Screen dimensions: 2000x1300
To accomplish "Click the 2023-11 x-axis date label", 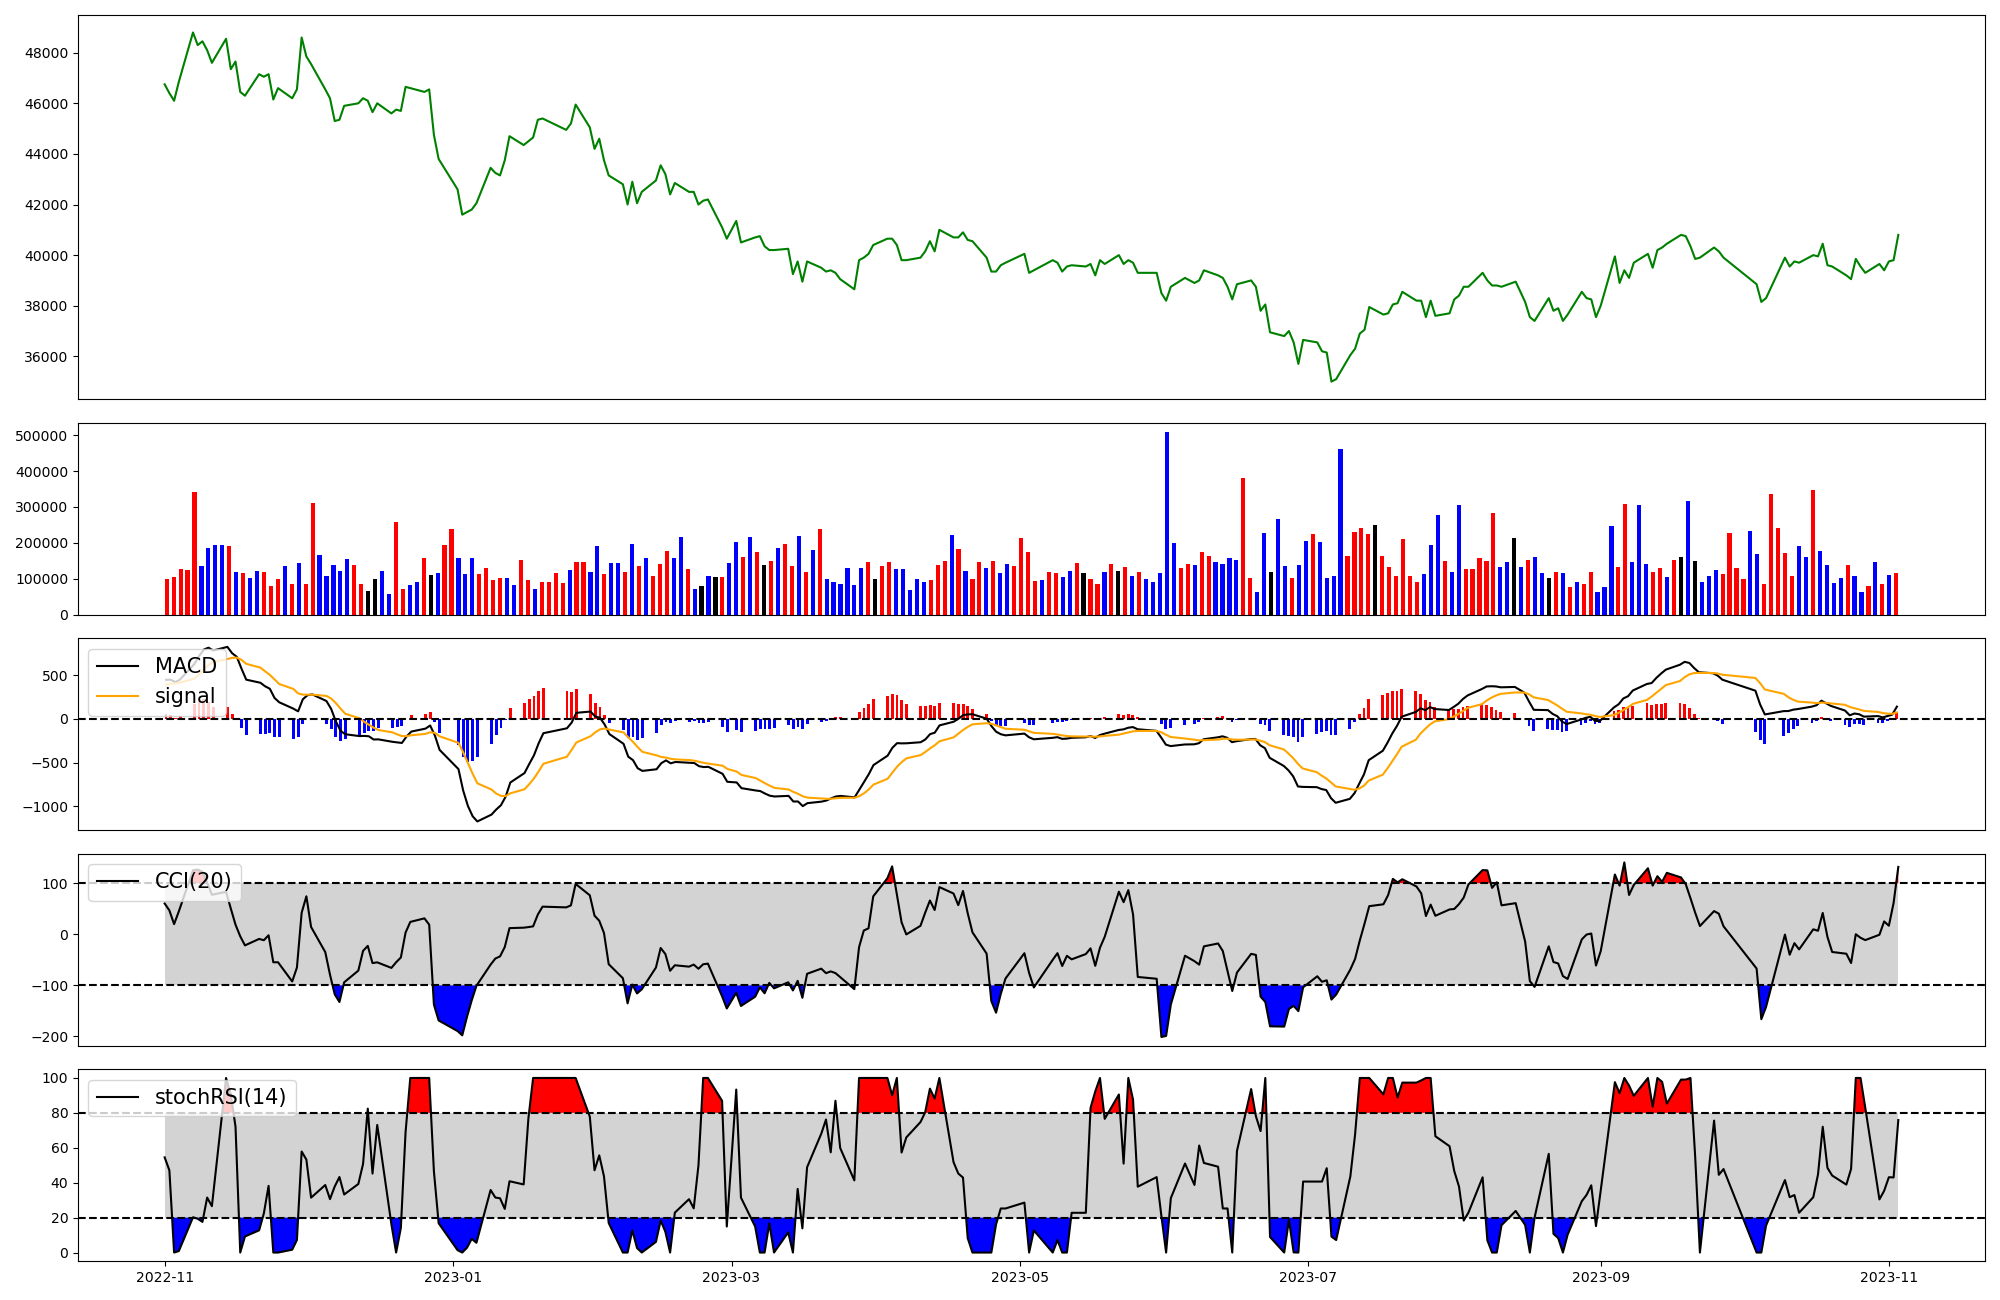I will click(x=1889, y=1277).
